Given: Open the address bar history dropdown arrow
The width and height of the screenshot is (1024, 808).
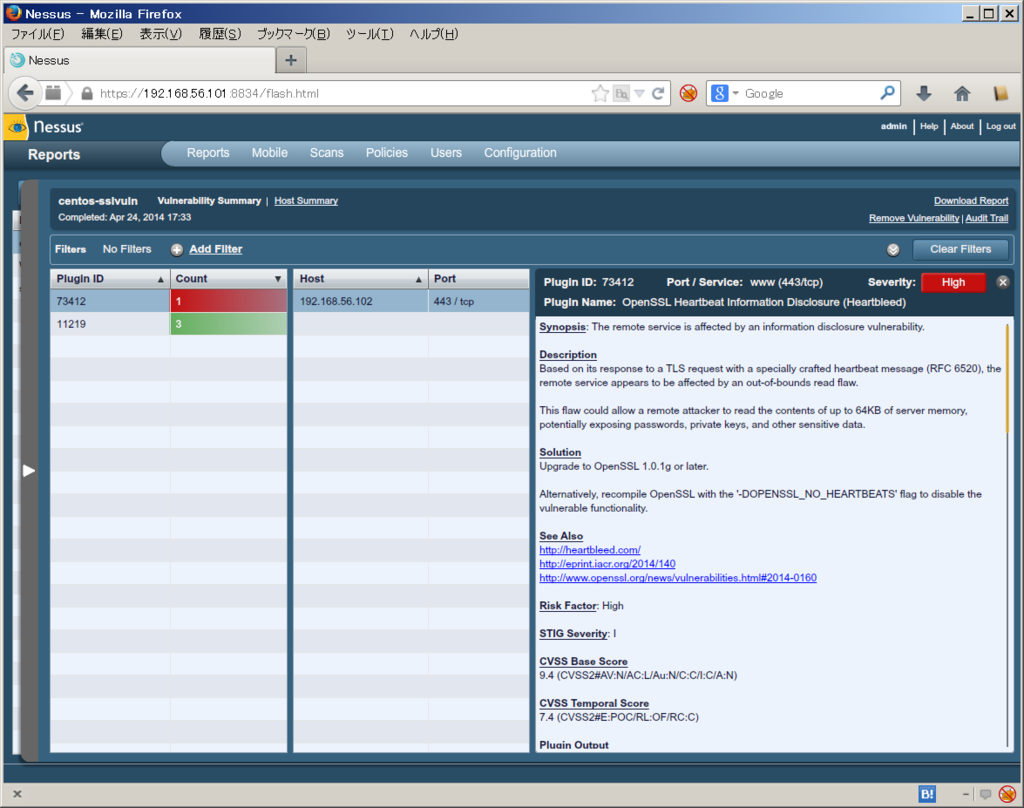Looking at the screenshot, I should click(x=639, y=94).
